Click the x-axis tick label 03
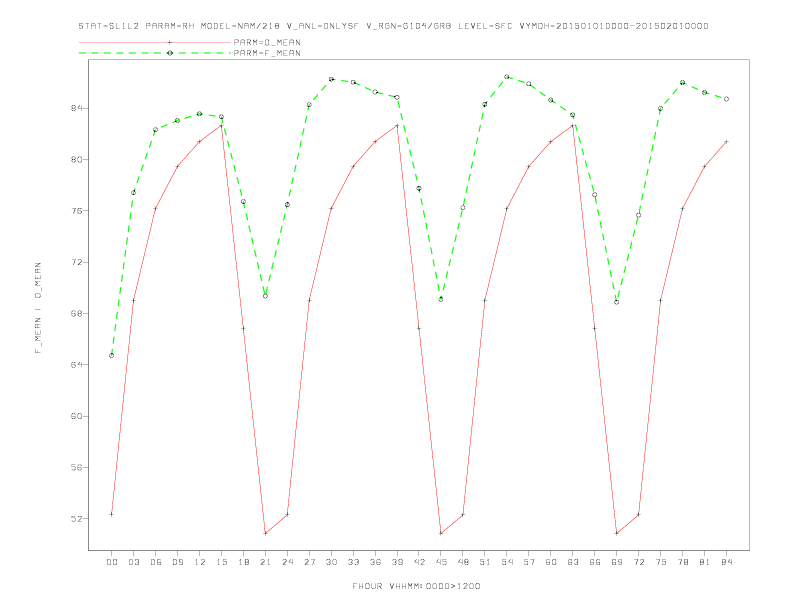 [133, 562]
